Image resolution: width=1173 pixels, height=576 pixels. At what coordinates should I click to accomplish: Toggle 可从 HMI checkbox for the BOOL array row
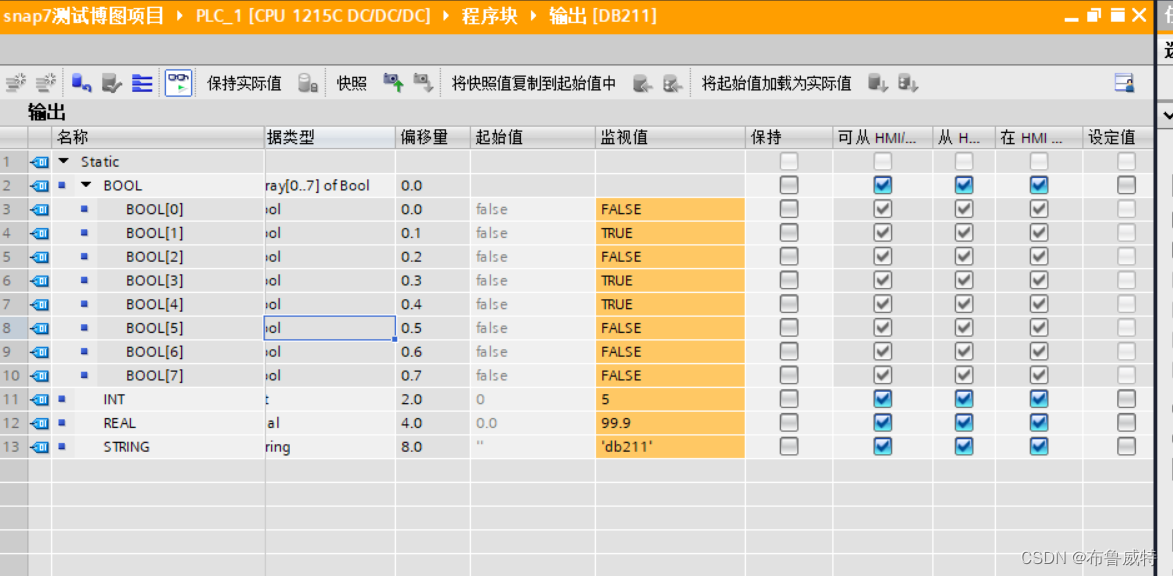(883, 185)
